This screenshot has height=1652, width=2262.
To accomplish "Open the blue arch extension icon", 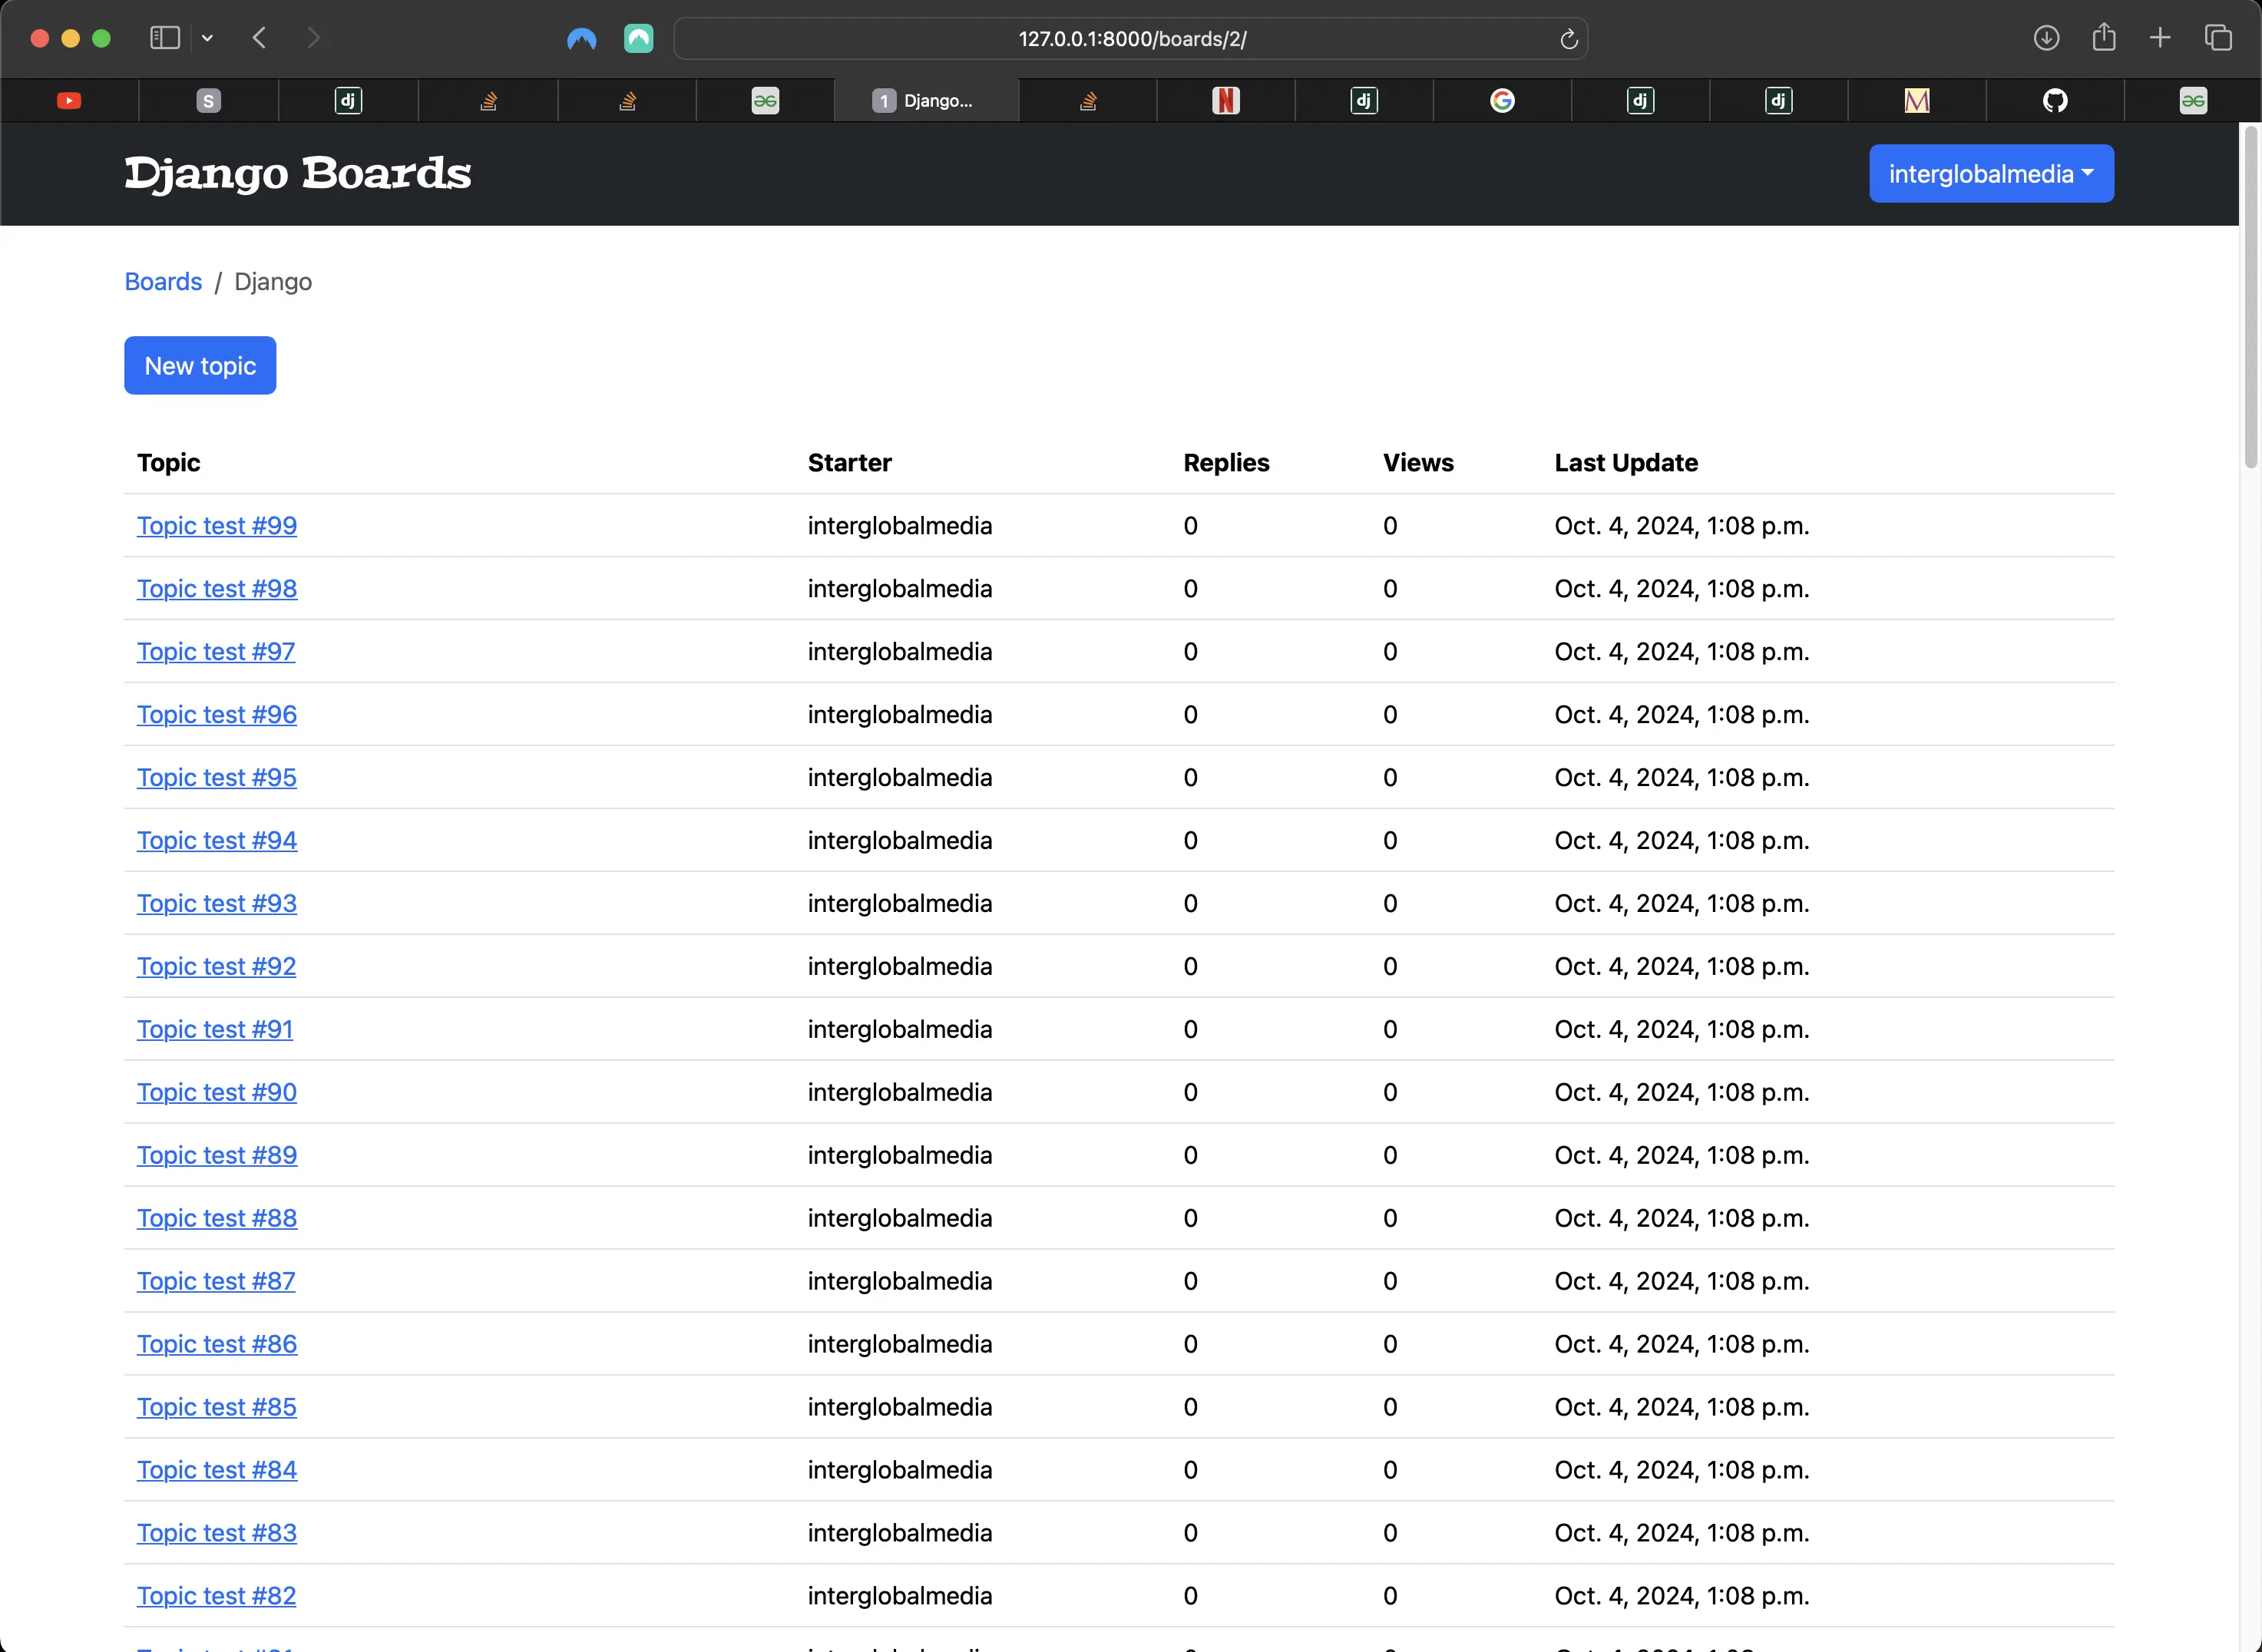I will [x=581, y=39].
